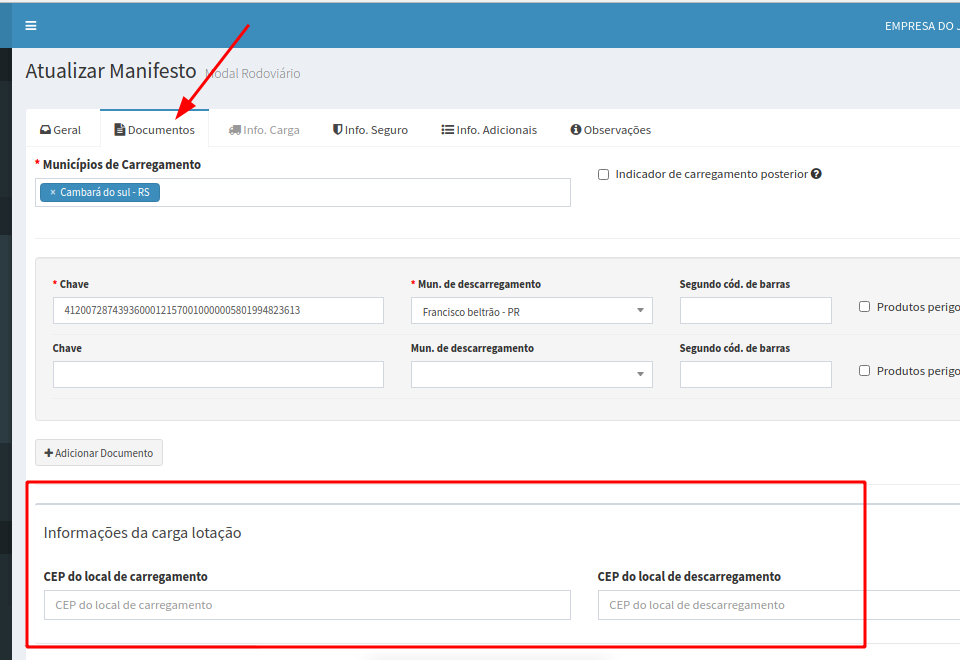
Task: Switch to the Documentos tab
Action: (x=155, y=130)
